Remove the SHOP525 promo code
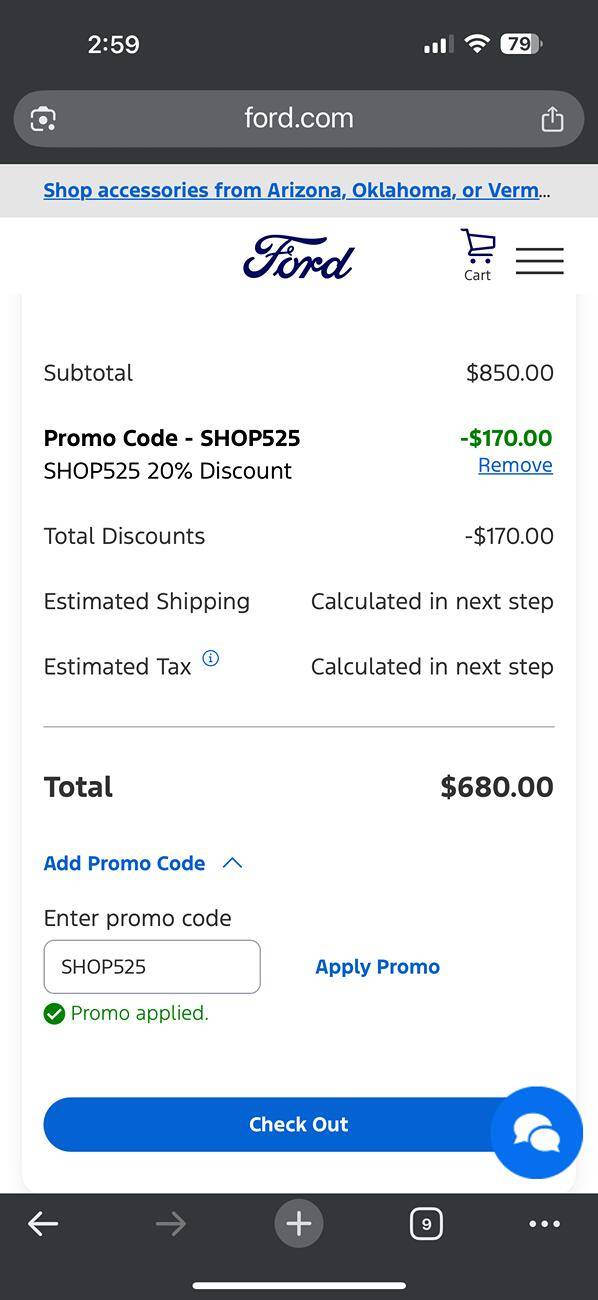 coord(515,465)
